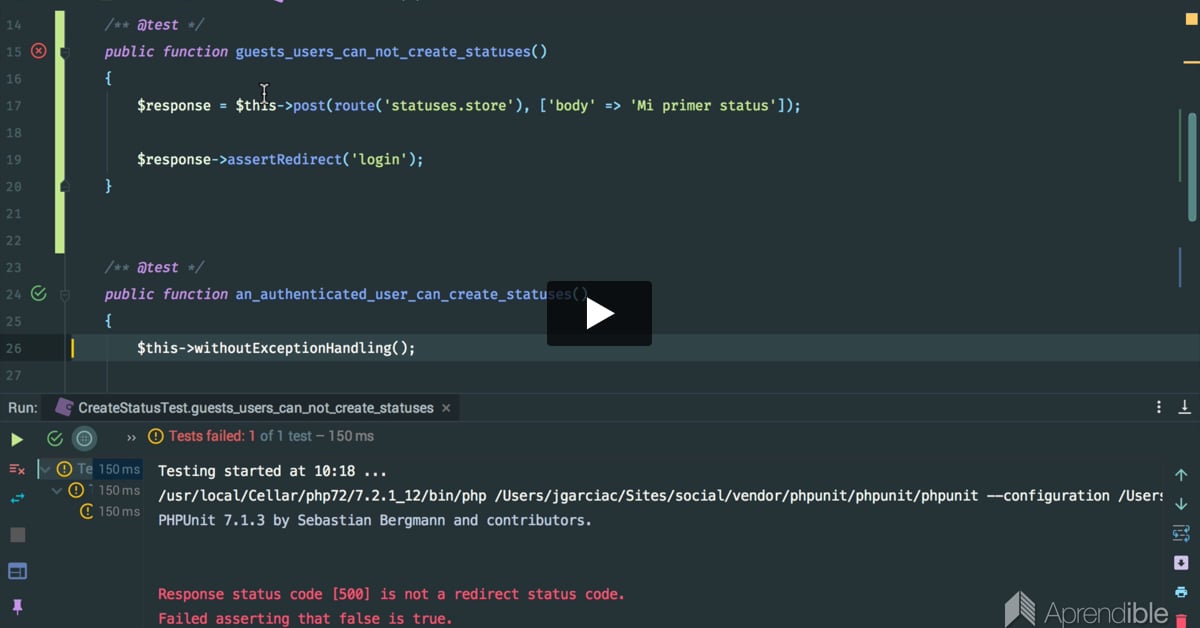Screen dimensions: 1200x628
Task: Click the fold-end marker on line 20
Action: click(64, 186)
